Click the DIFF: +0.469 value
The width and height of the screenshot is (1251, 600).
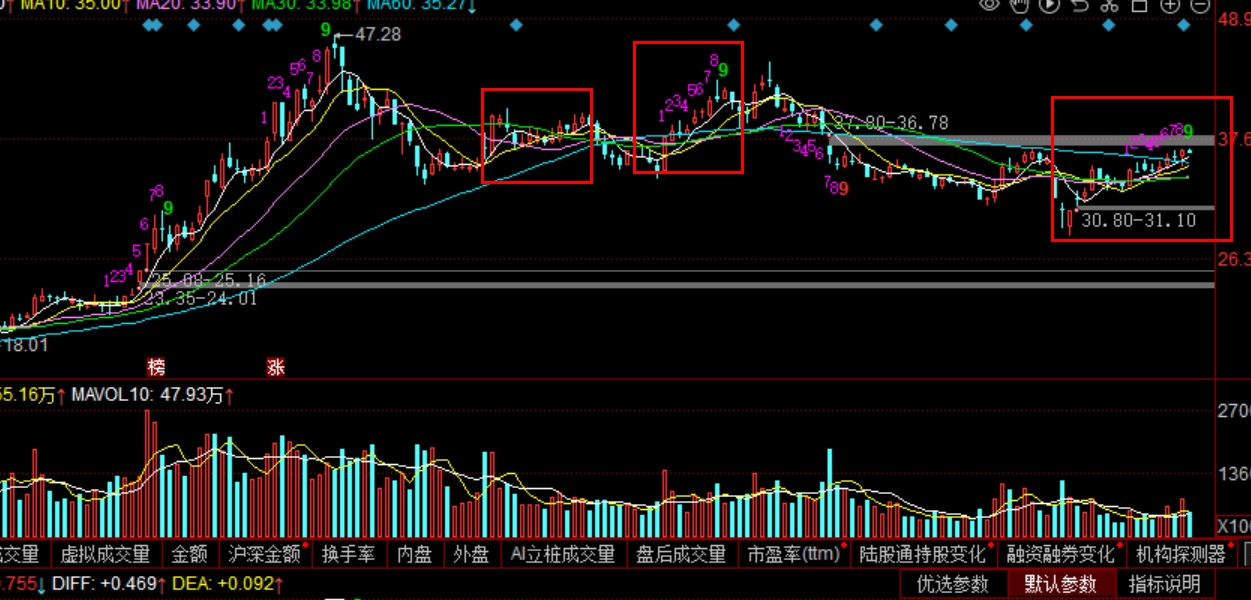pyautogui.click(x=106, y=583)
